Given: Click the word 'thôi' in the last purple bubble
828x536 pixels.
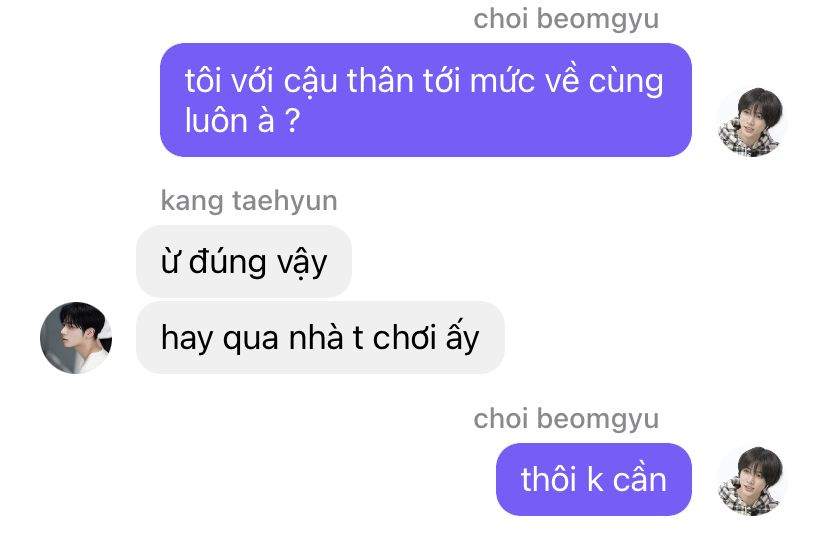Looking at the screenshot, I should click(548, 479).
